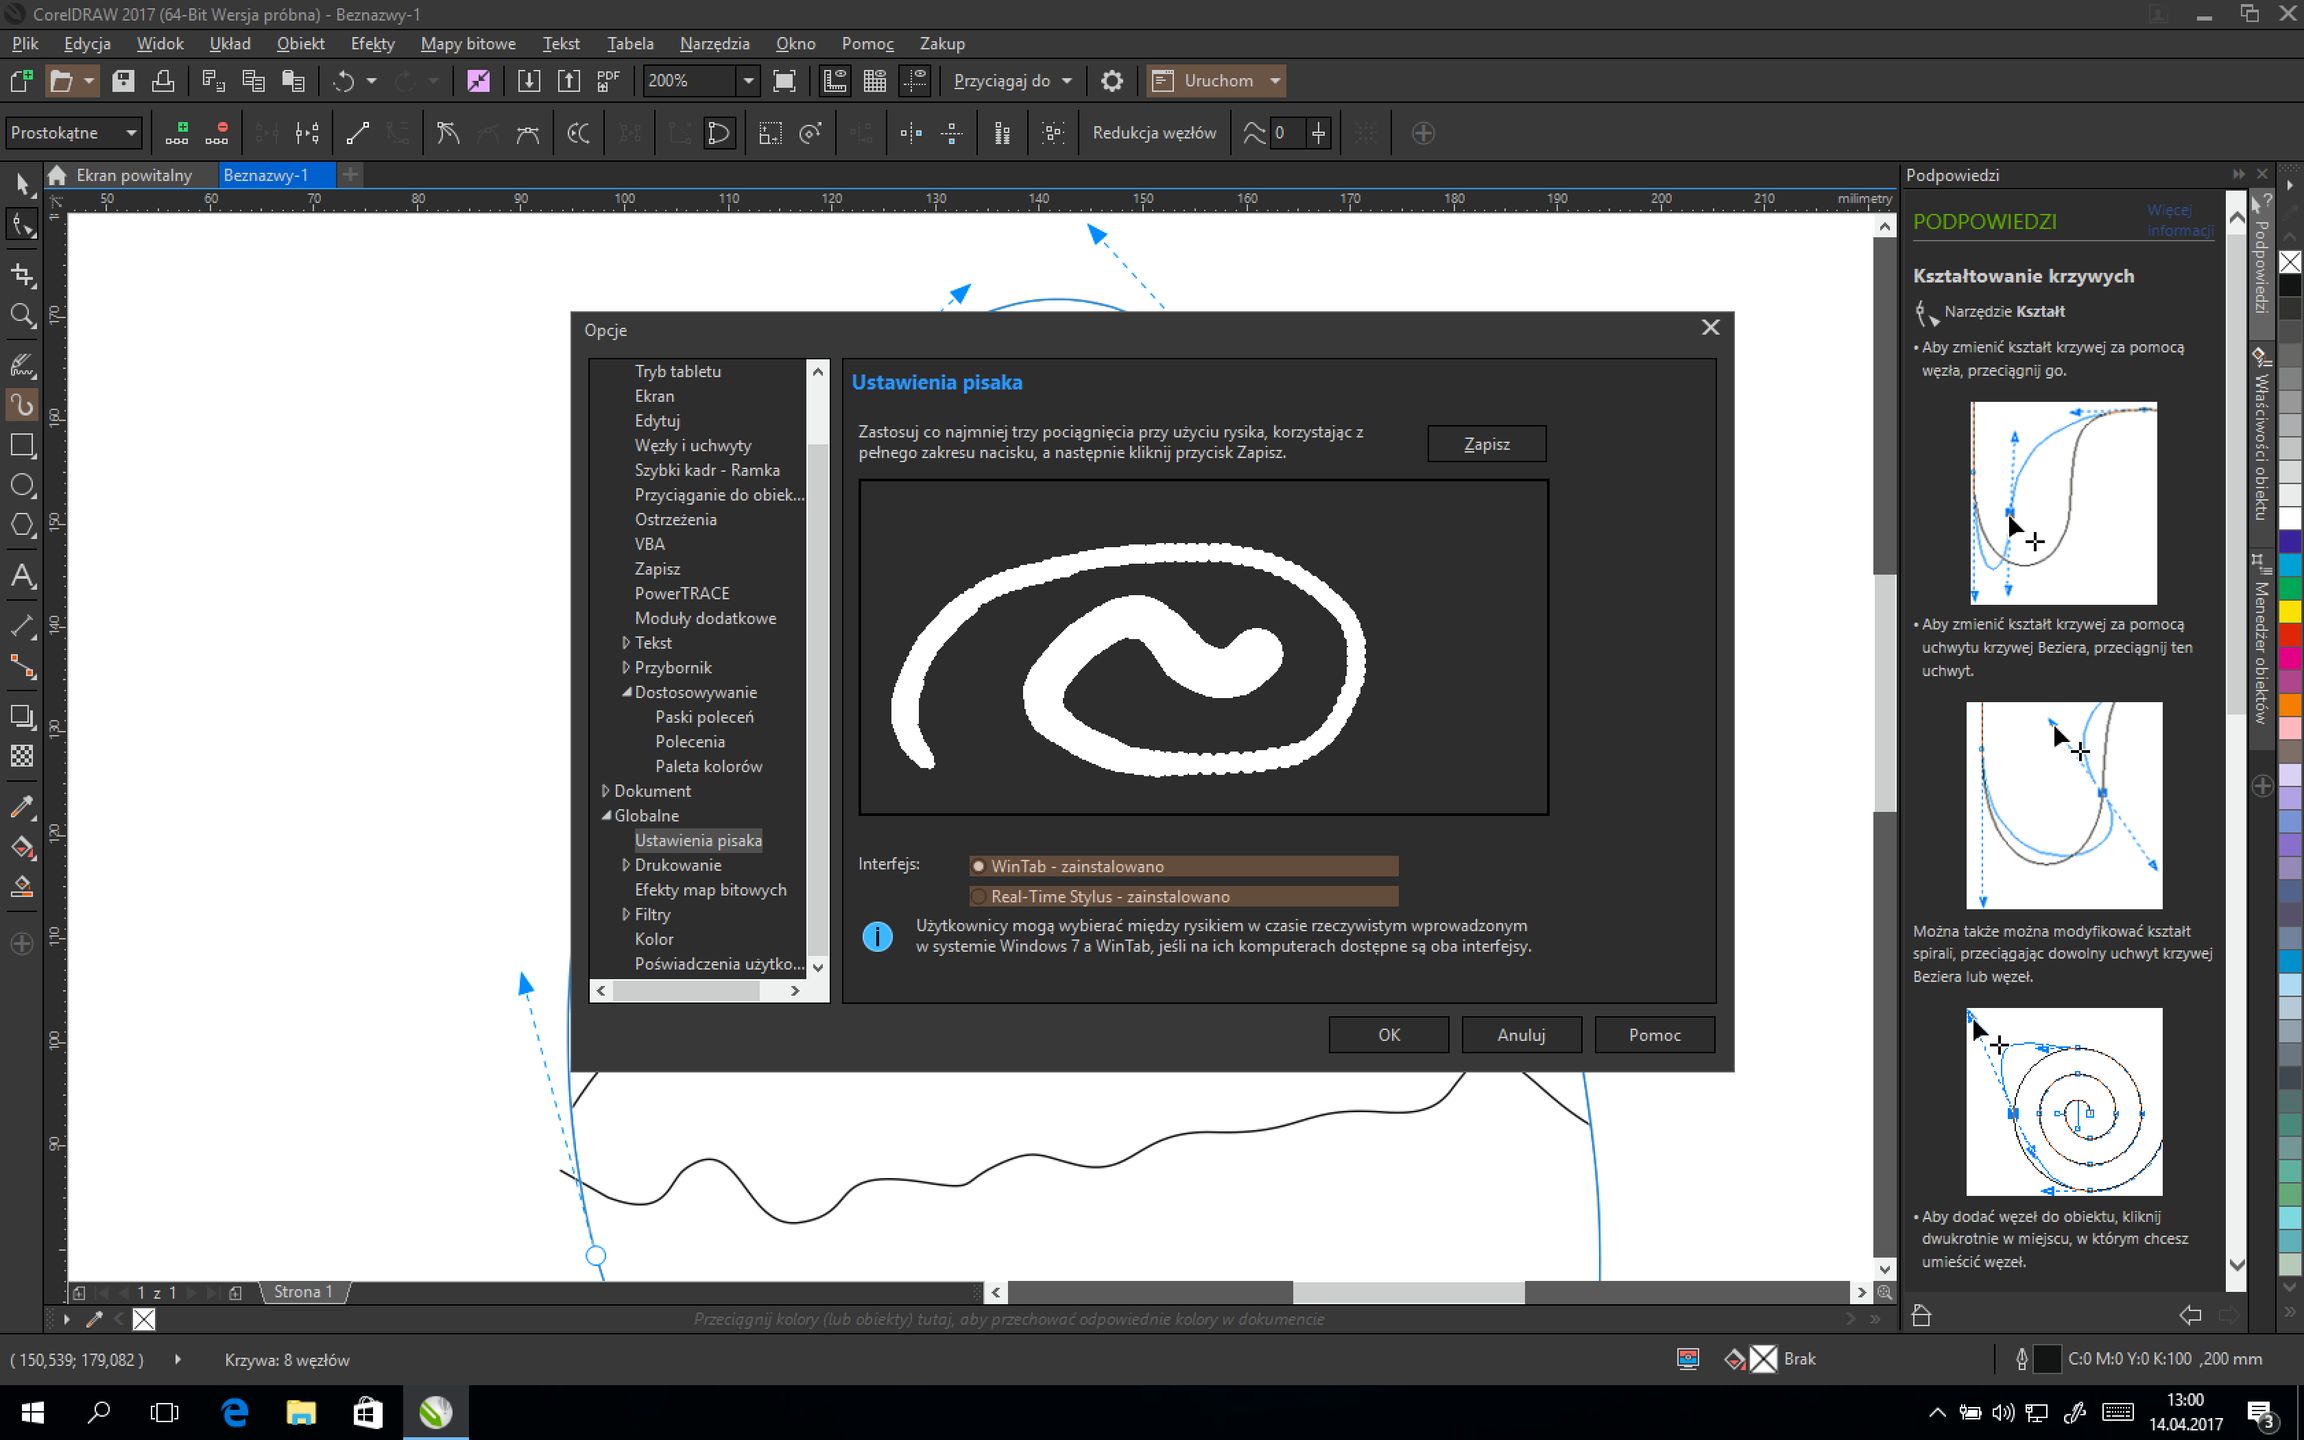Select WinTab - zainstalowano radio option
Viewport: 2304px width, 1440px height.
(x=979, y=866)
